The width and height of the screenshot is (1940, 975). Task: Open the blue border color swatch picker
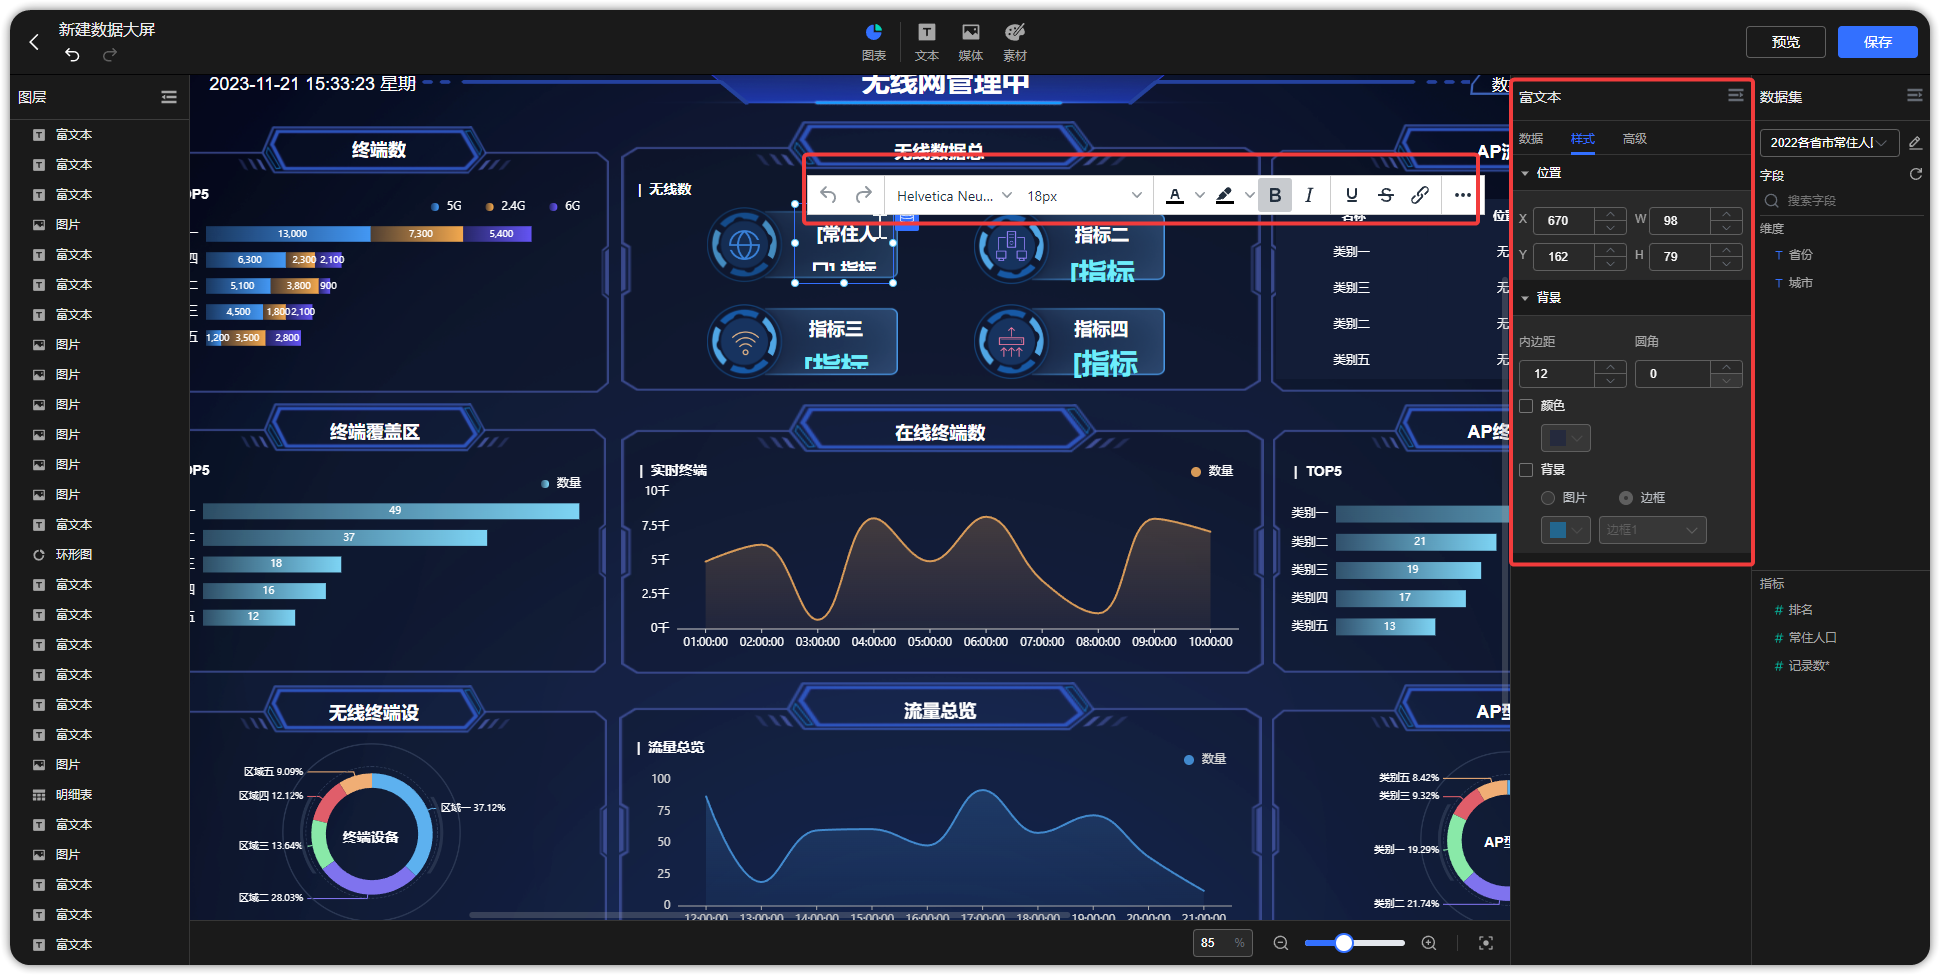click(1566, 530)
